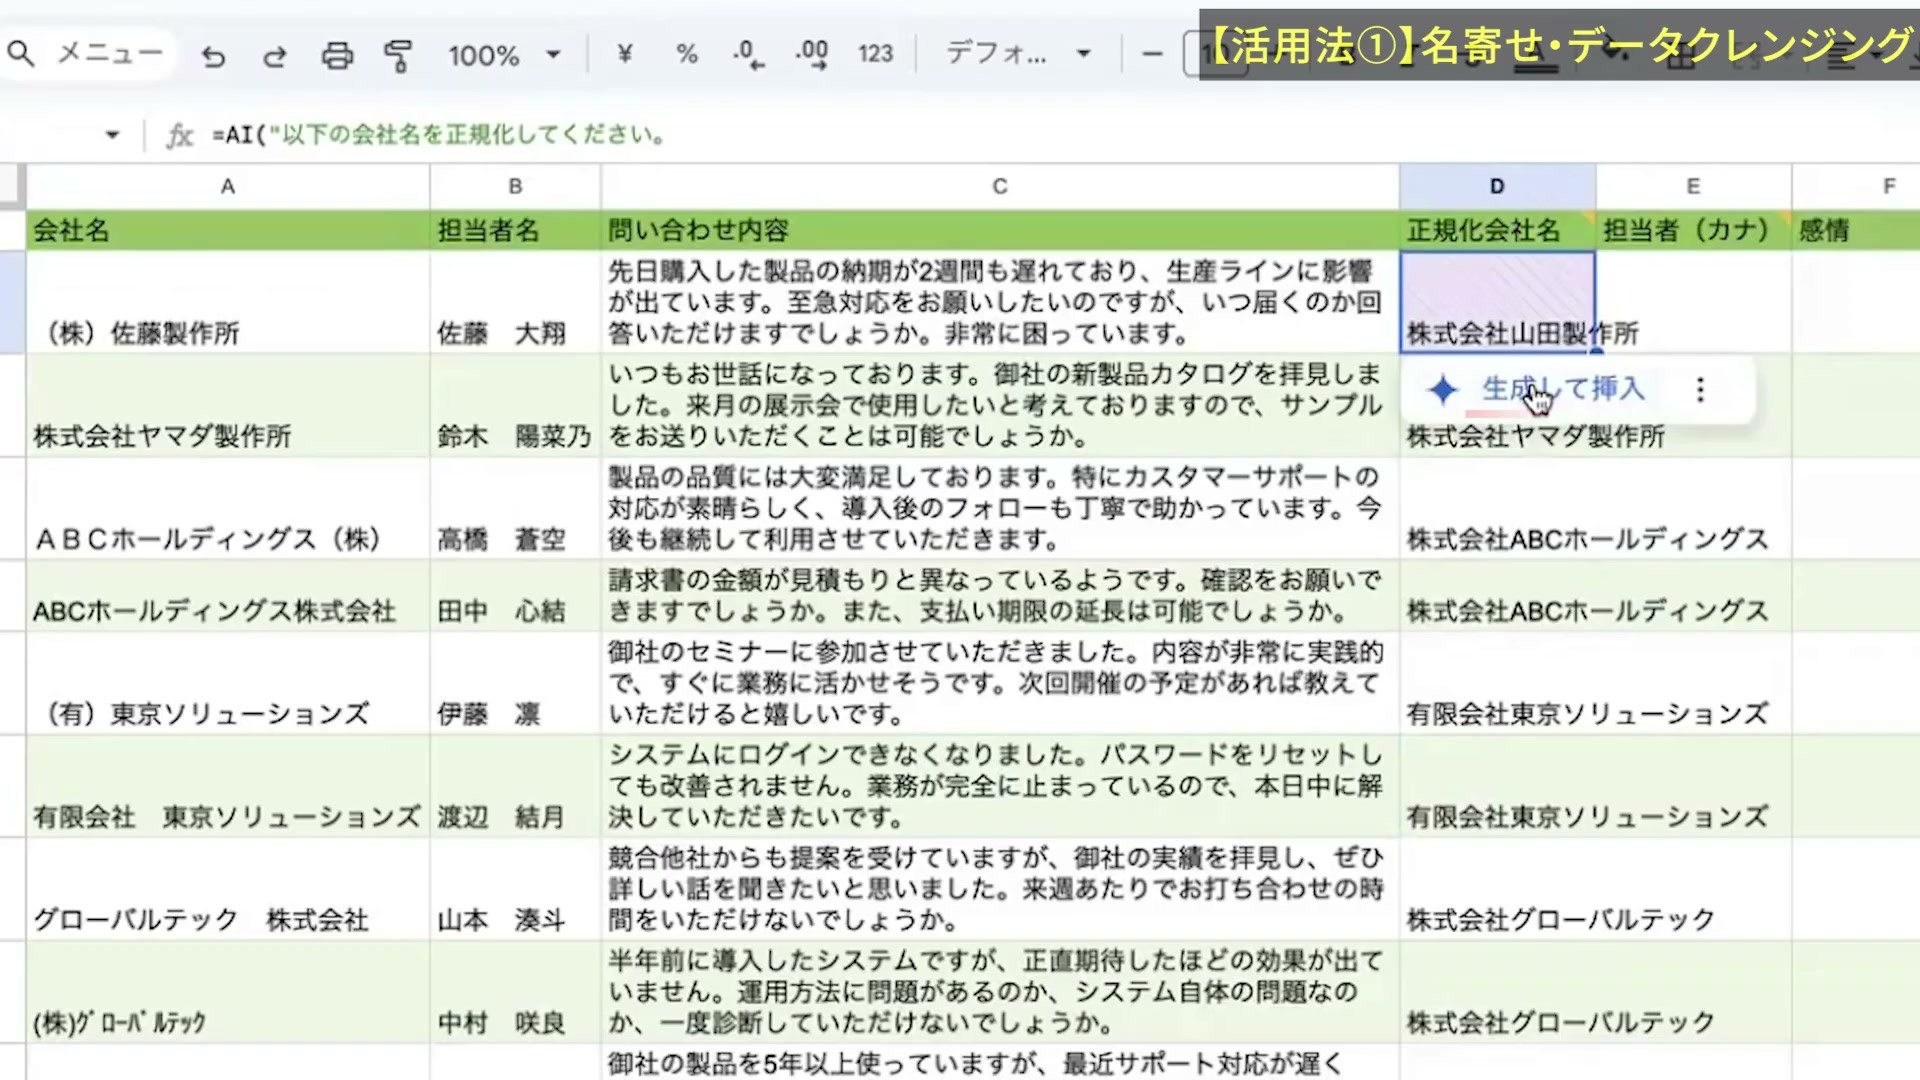1920x1080 pixels.
Task: Open the name box dropdown arrow
Action: coord(112,135)
